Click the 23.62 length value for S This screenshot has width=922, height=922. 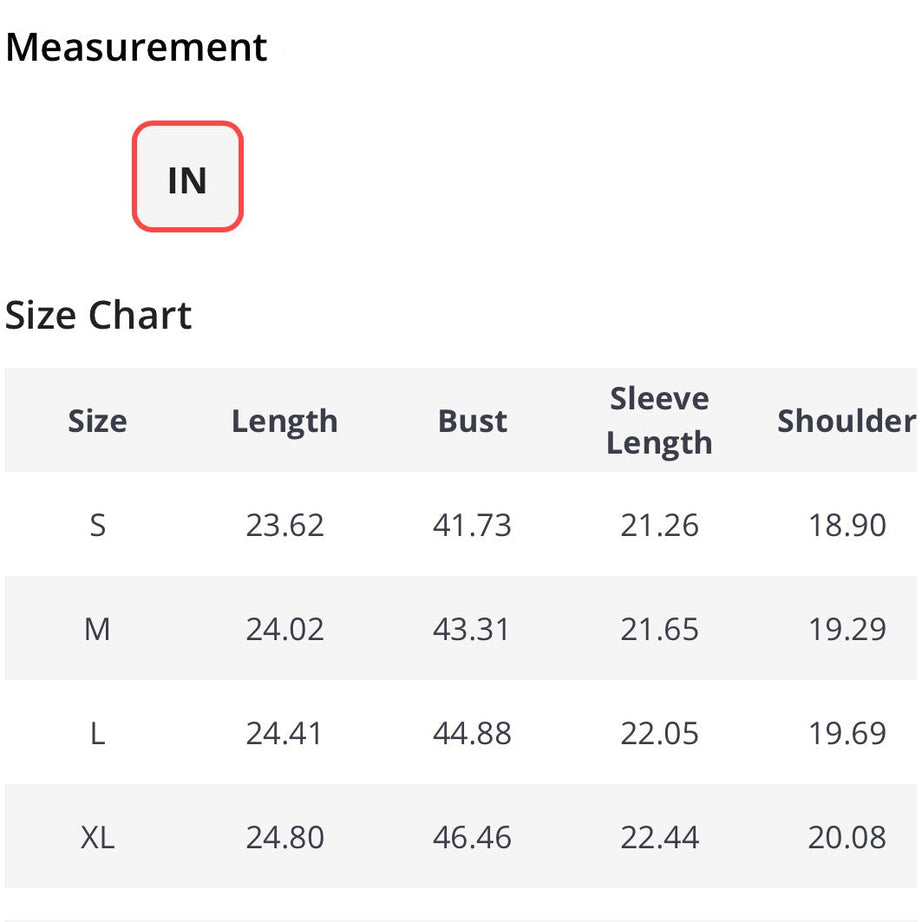click(x=285, y=525)
